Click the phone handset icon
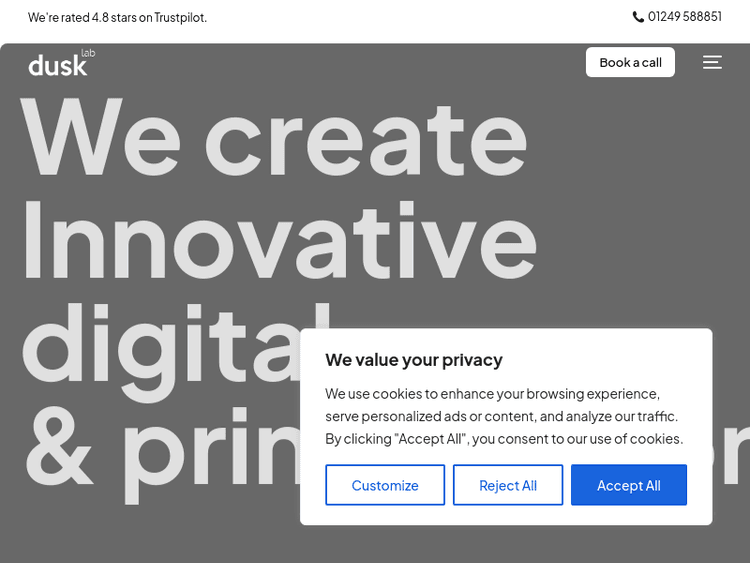Image resolution: width=750 pixels, height=563 pixels. coord(638,17)
